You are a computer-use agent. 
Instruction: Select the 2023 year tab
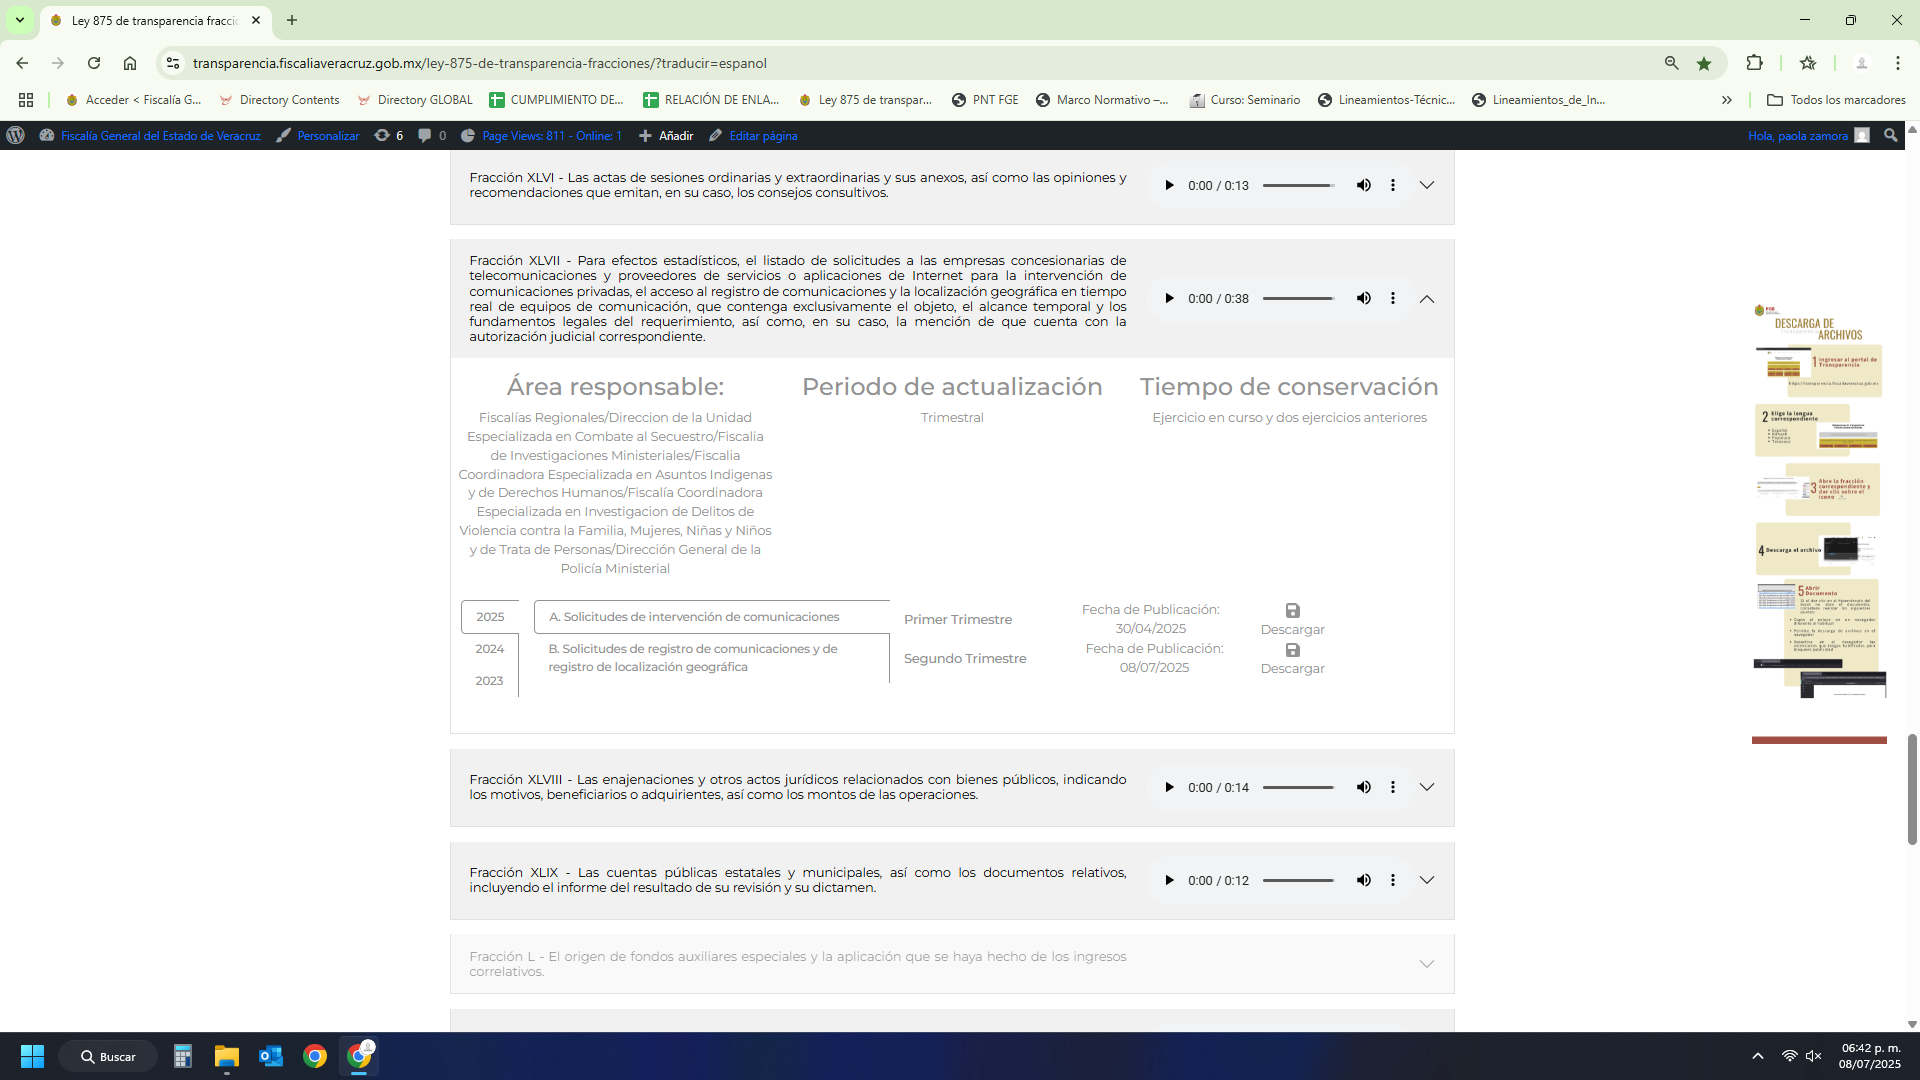click(x=489, y=681)
